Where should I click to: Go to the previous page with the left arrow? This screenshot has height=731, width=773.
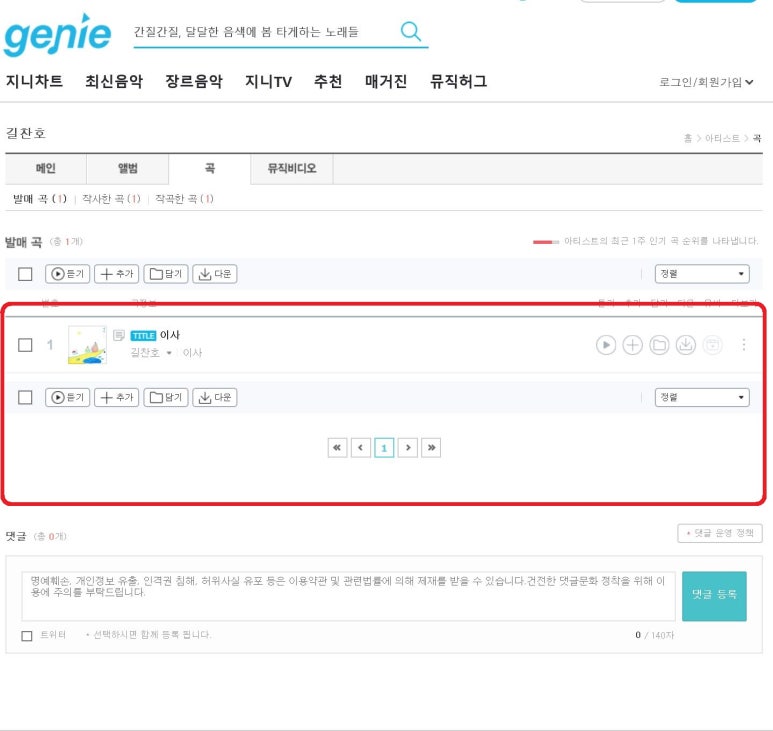coord(360,448)
